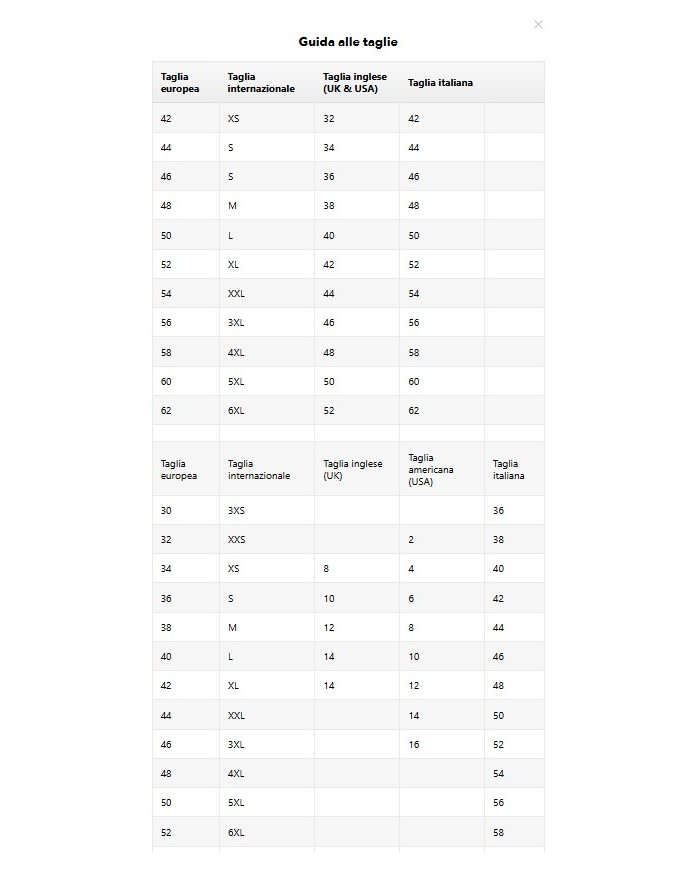Click the USA size 16 cell

(x=413, y=745)
